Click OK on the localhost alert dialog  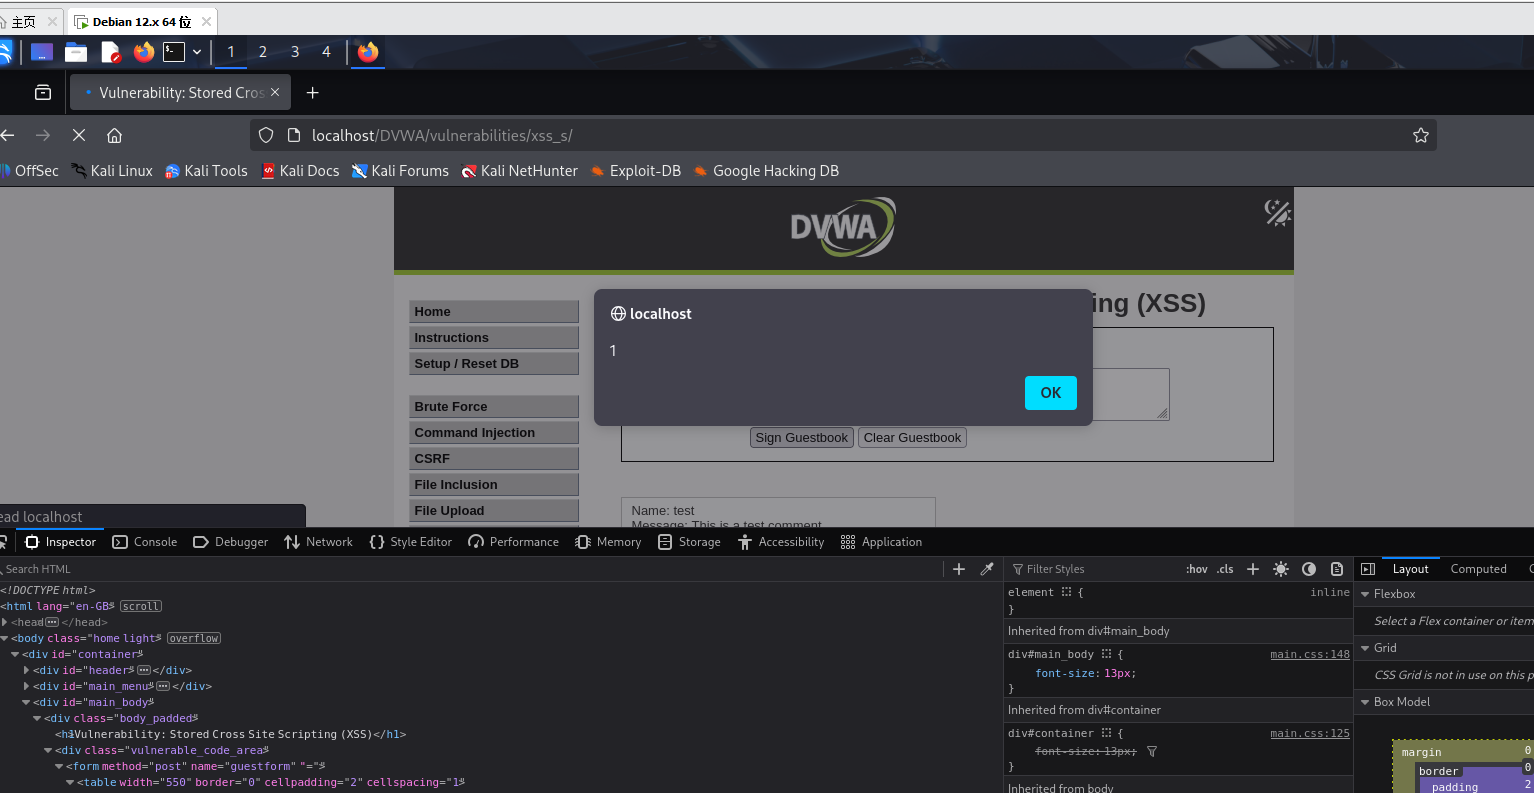tap(1050, 393)
